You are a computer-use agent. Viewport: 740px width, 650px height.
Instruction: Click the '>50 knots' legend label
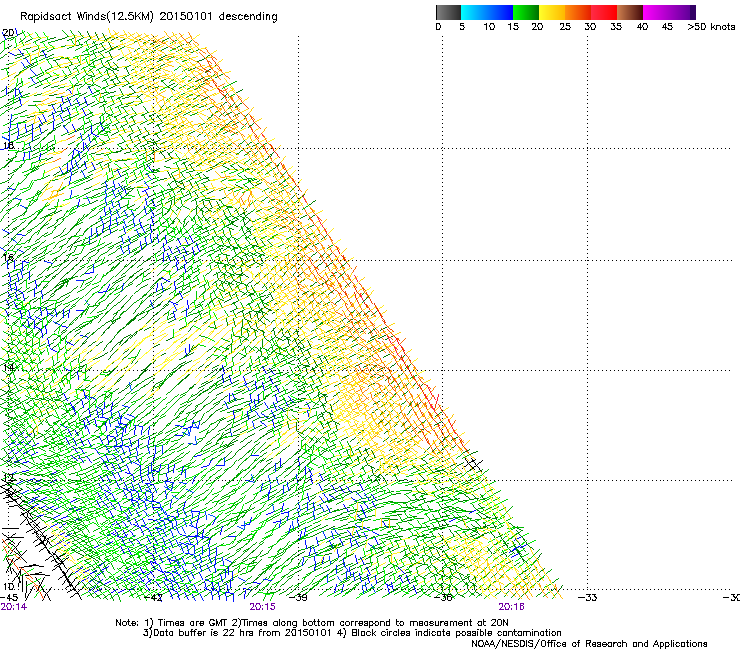coord(711,27)
